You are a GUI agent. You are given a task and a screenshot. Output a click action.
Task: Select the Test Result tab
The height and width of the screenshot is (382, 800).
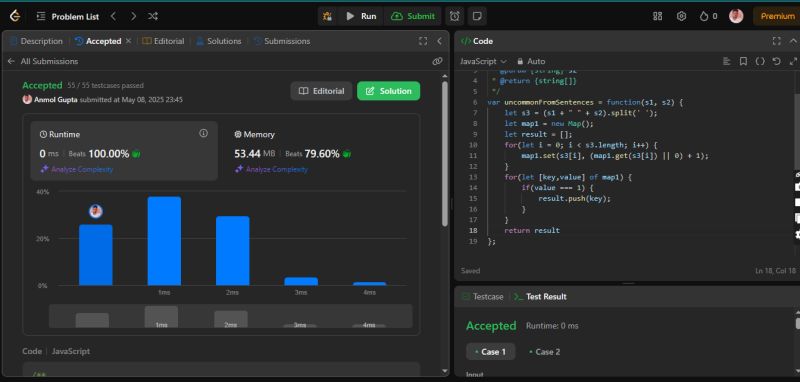click(540, 296)
